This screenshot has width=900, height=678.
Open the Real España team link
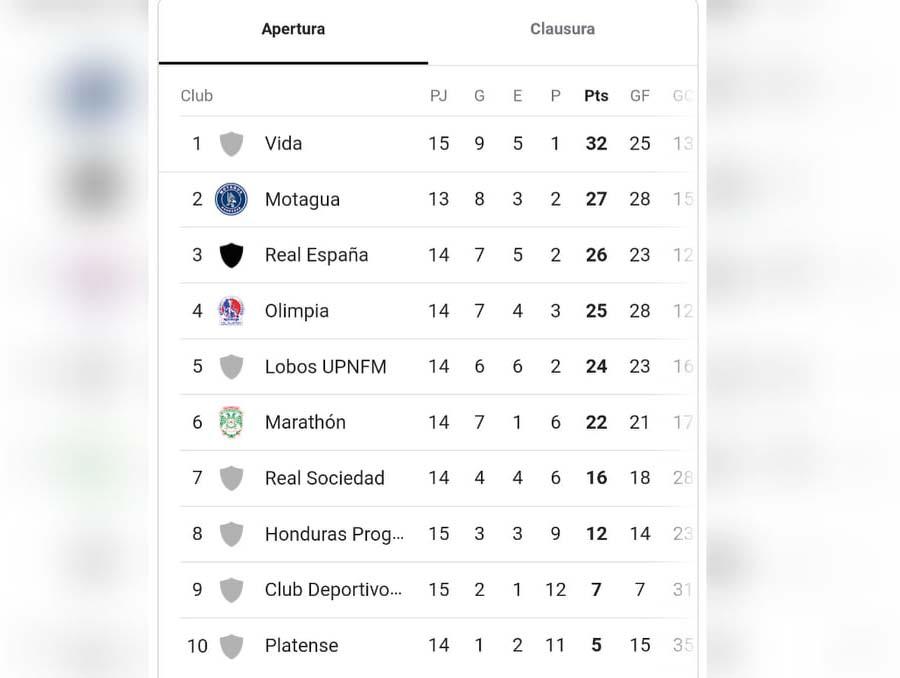pos(316,255)
